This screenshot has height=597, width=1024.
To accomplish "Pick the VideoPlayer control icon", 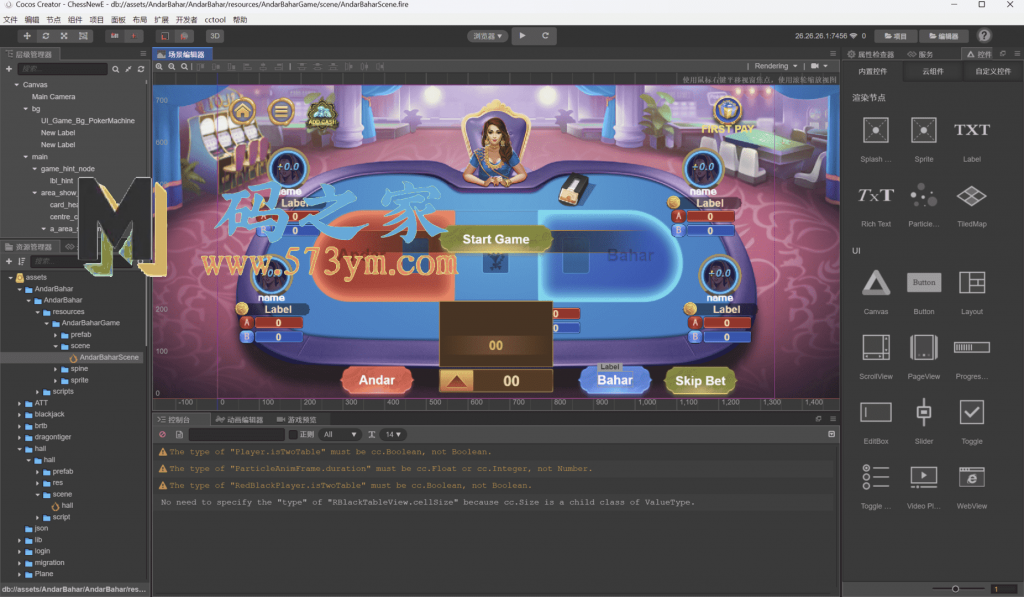I will click(923, 477).
